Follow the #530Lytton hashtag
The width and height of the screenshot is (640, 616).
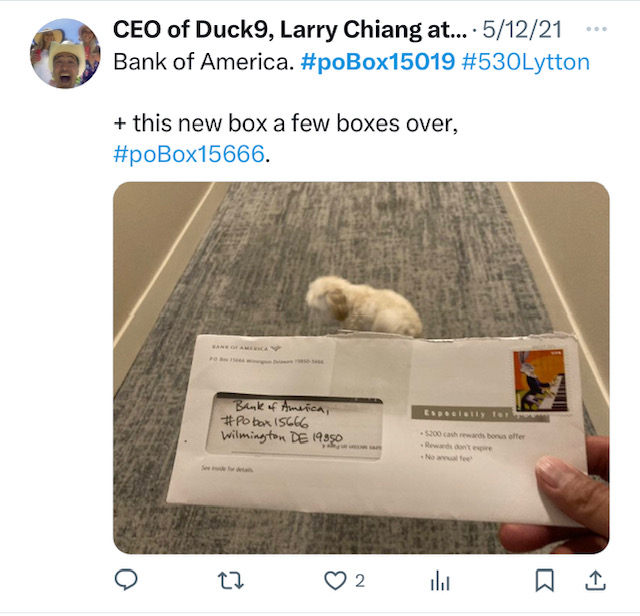click(526, 62)
